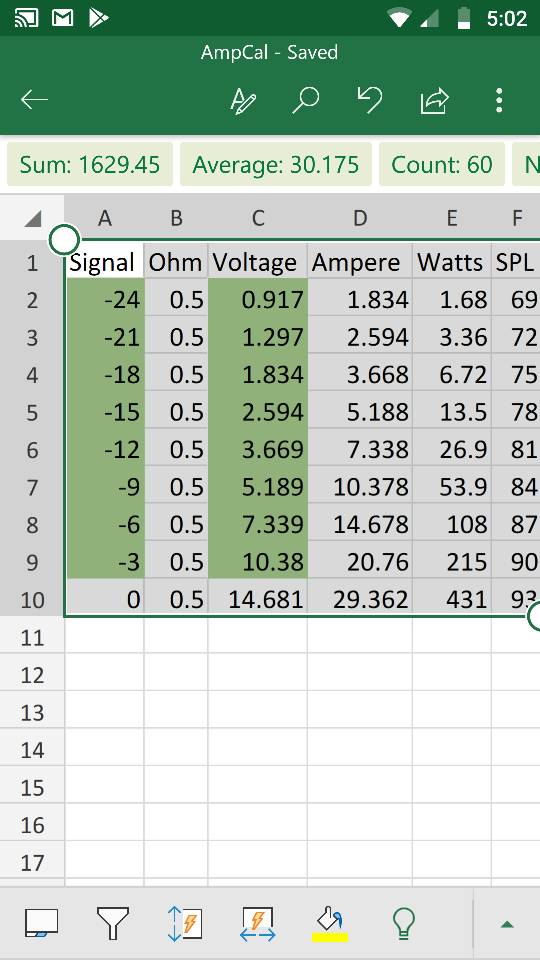Open the keyboard and card view icon
This screenshot has height=960, width=540.
pos(42,923)
